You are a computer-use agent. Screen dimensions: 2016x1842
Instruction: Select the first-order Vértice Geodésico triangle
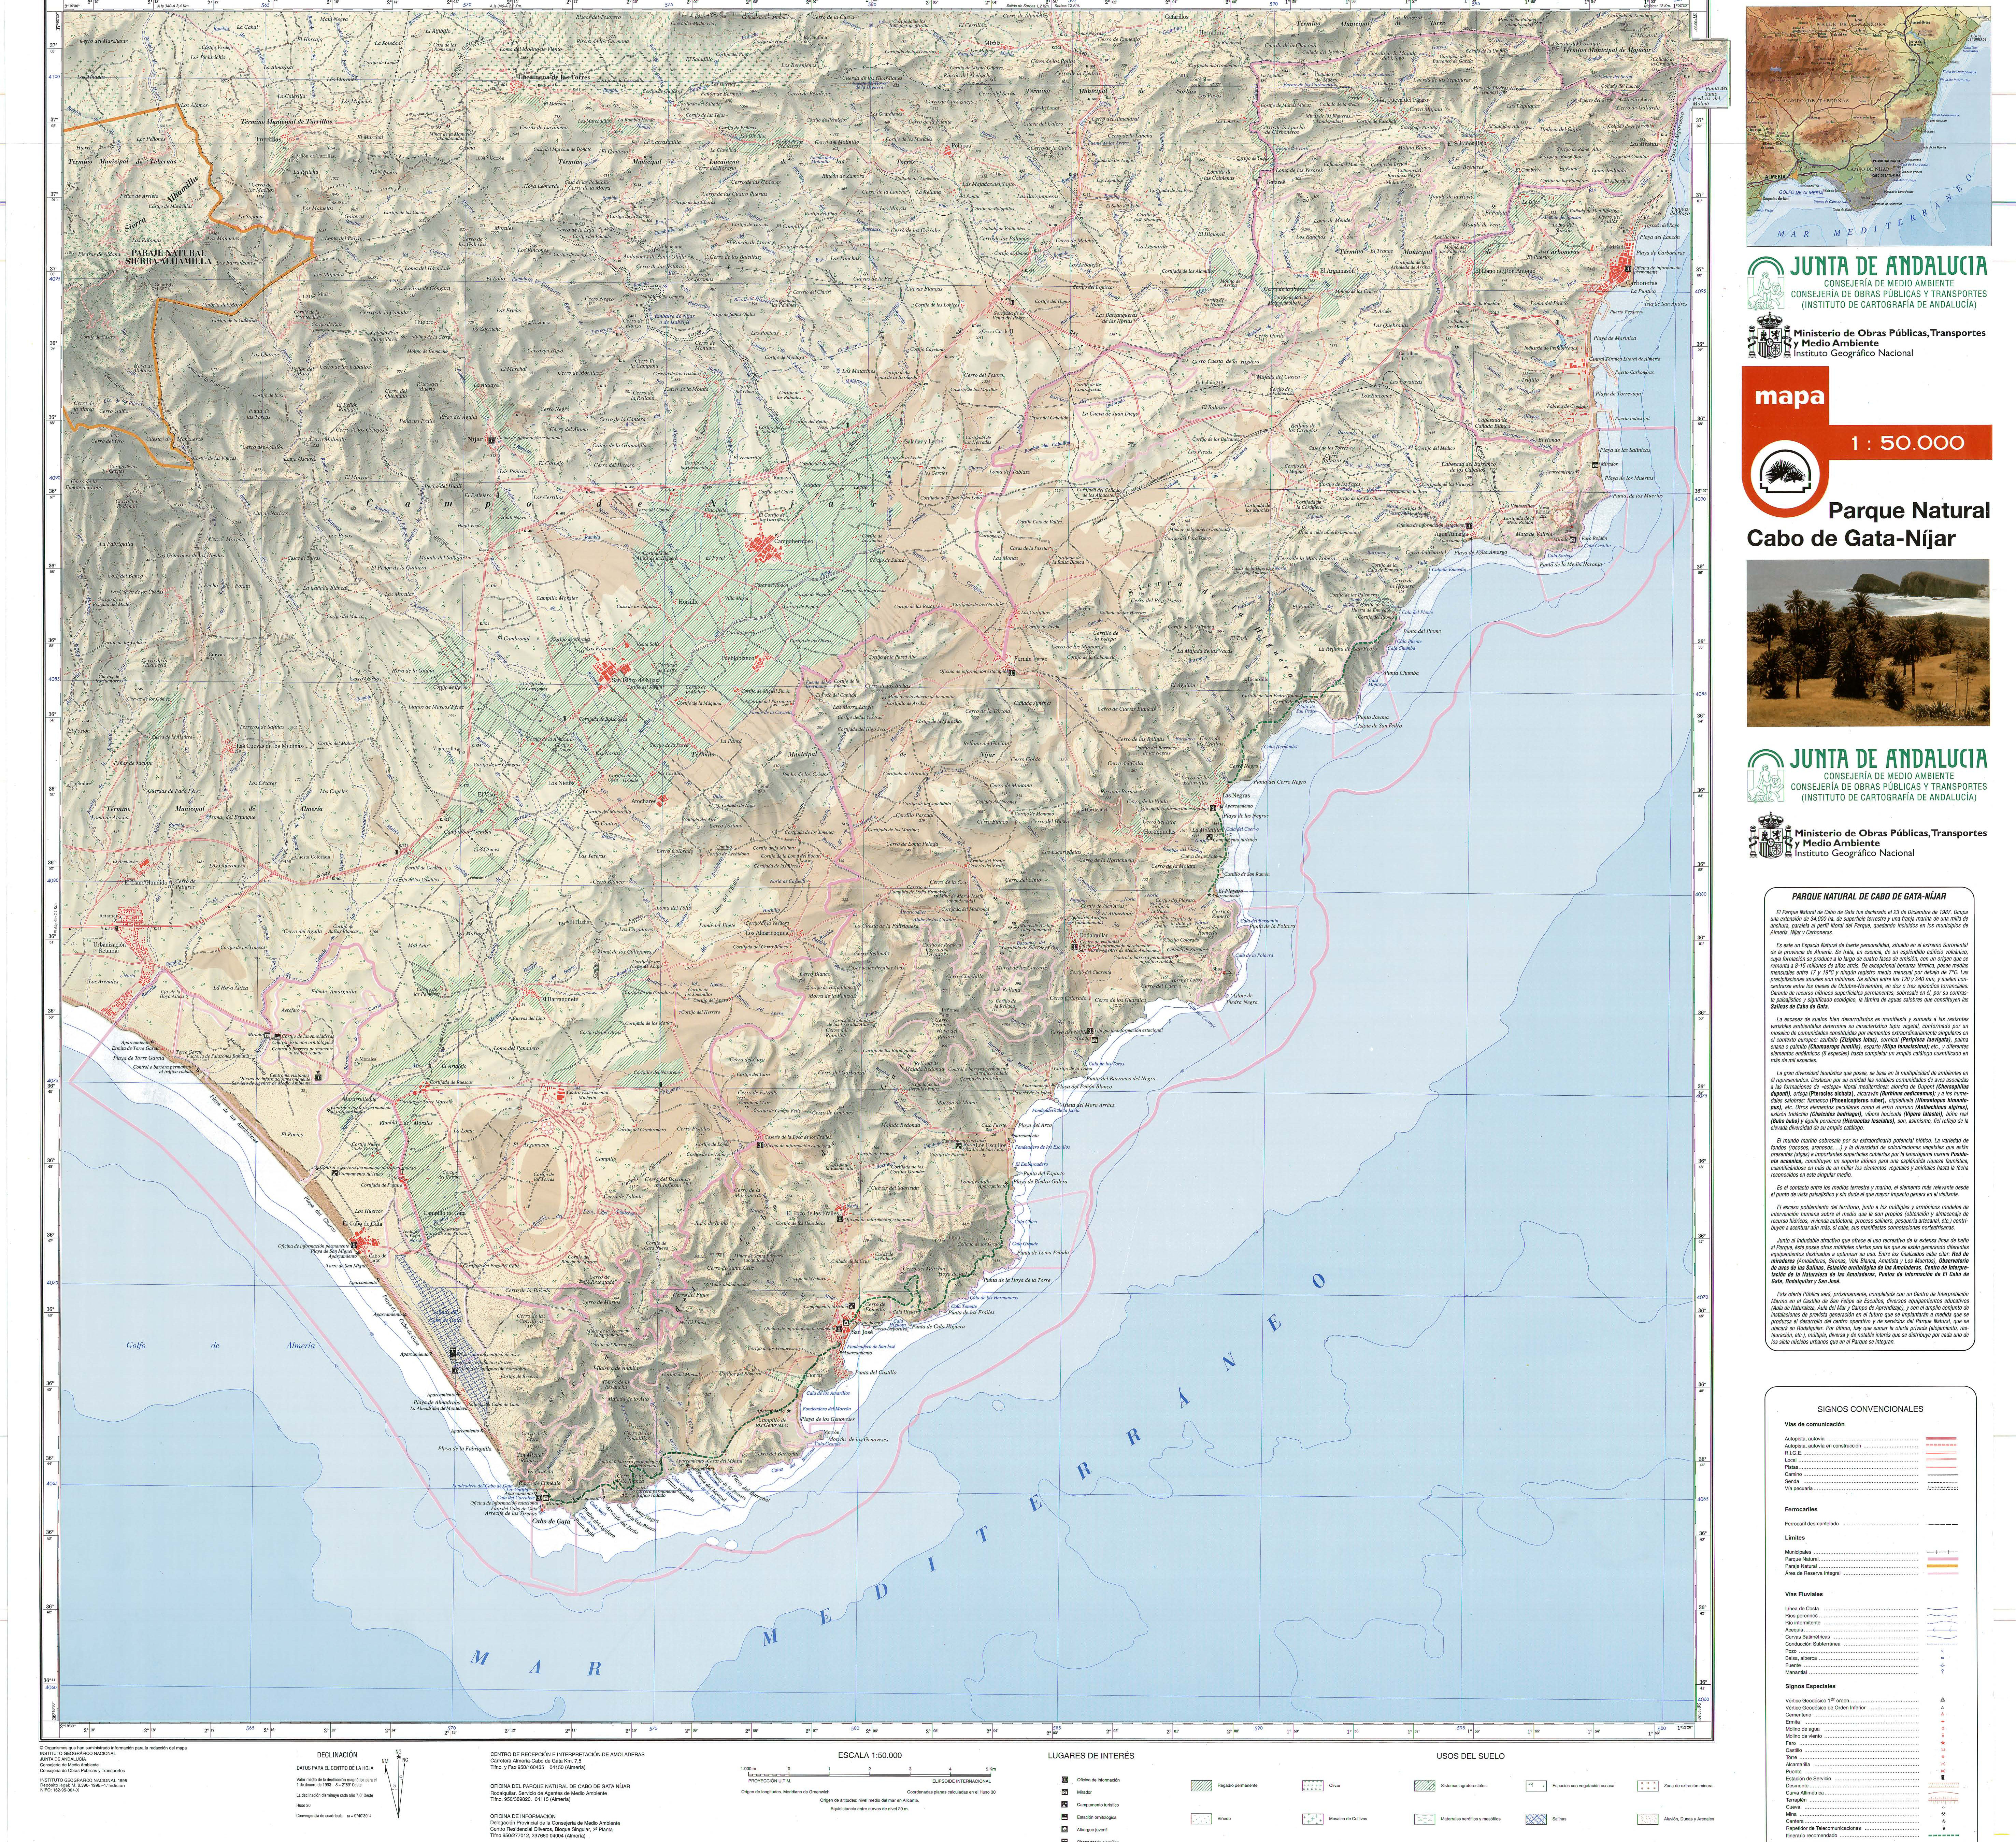[x=1943, y=1700]
